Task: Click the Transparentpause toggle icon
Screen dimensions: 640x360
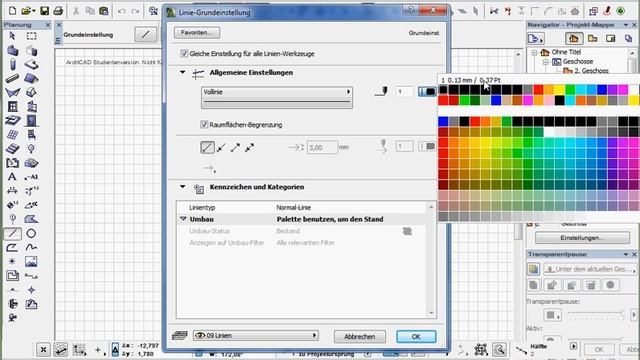Action: click(533, 269)
